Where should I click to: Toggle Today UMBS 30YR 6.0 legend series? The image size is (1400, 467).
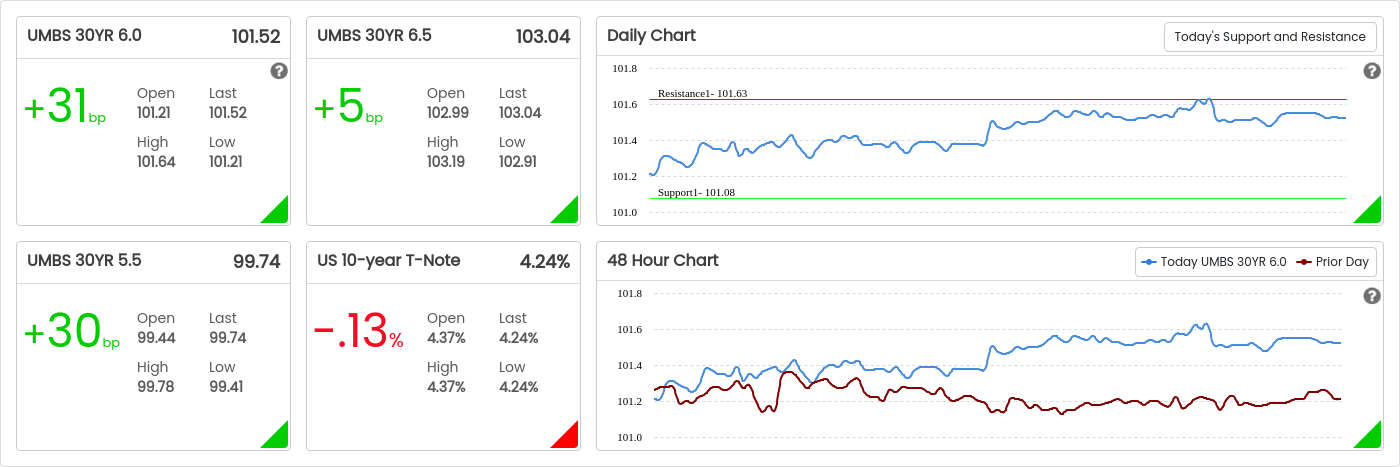click(x=1214, y=262)
